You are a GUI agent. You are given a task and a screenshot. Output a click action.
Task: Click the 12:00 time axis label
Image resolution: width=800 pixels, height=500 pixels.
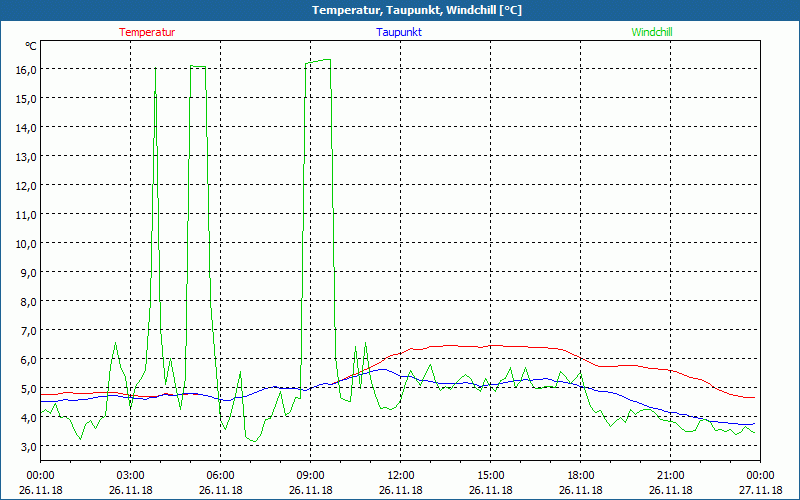(x=400, y=475)
